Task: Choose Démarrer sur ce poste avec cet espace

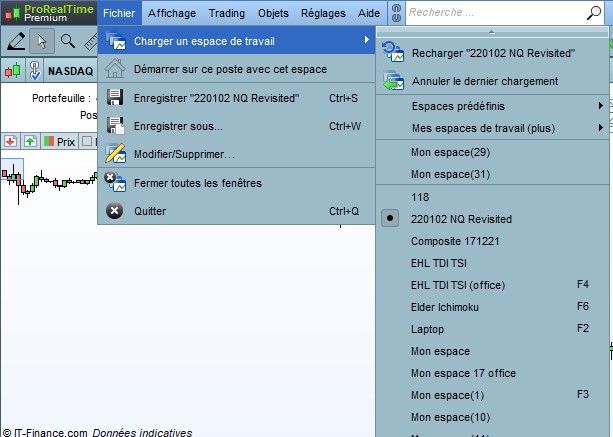Action: tap(236, 69)
